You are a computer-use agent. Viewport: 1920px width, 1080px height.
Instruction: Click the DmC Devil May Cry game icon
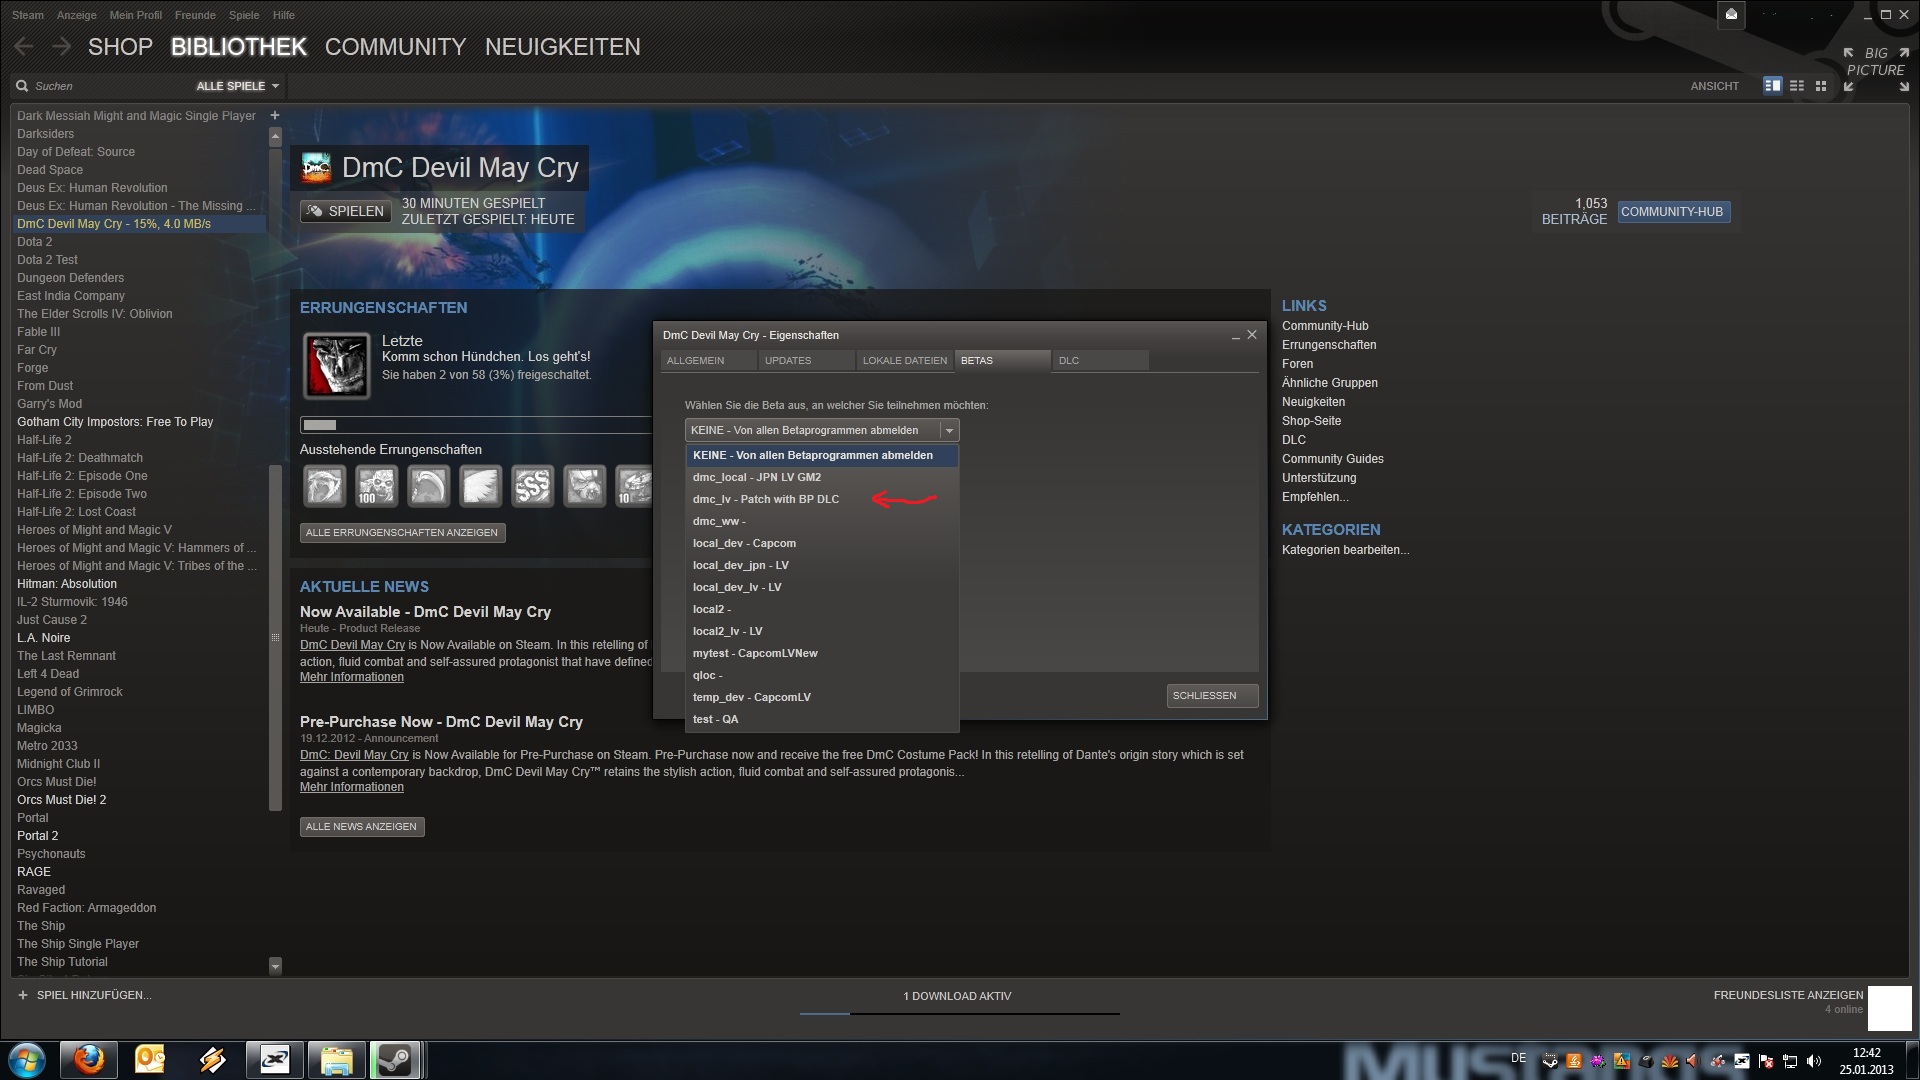click(x=317, y=168)
